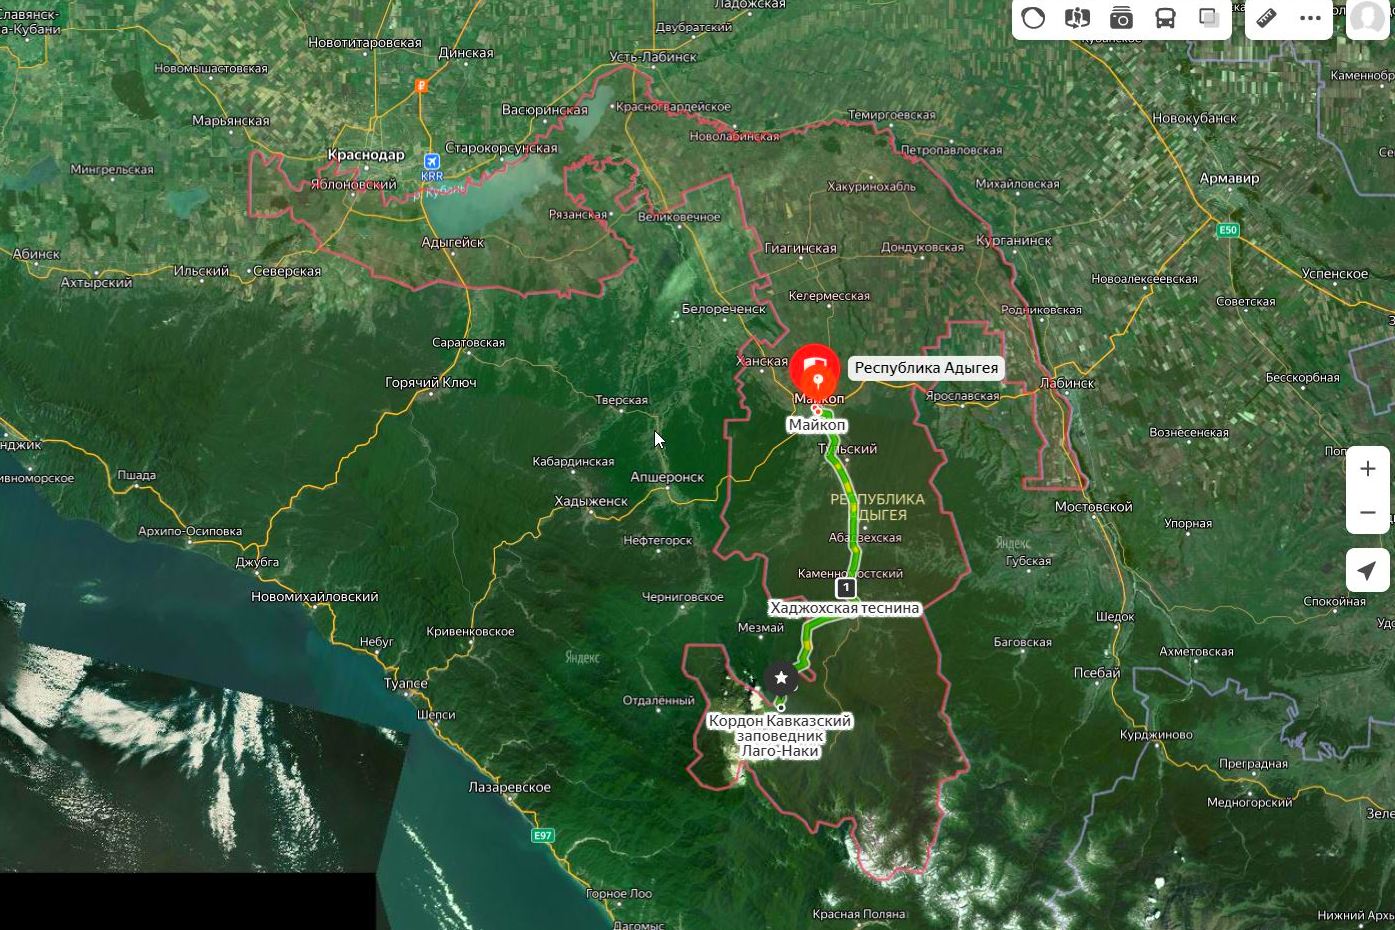Show public transport with the bus icon
This screenshot has height=930, width=1395.
[x=1165, y=18]
